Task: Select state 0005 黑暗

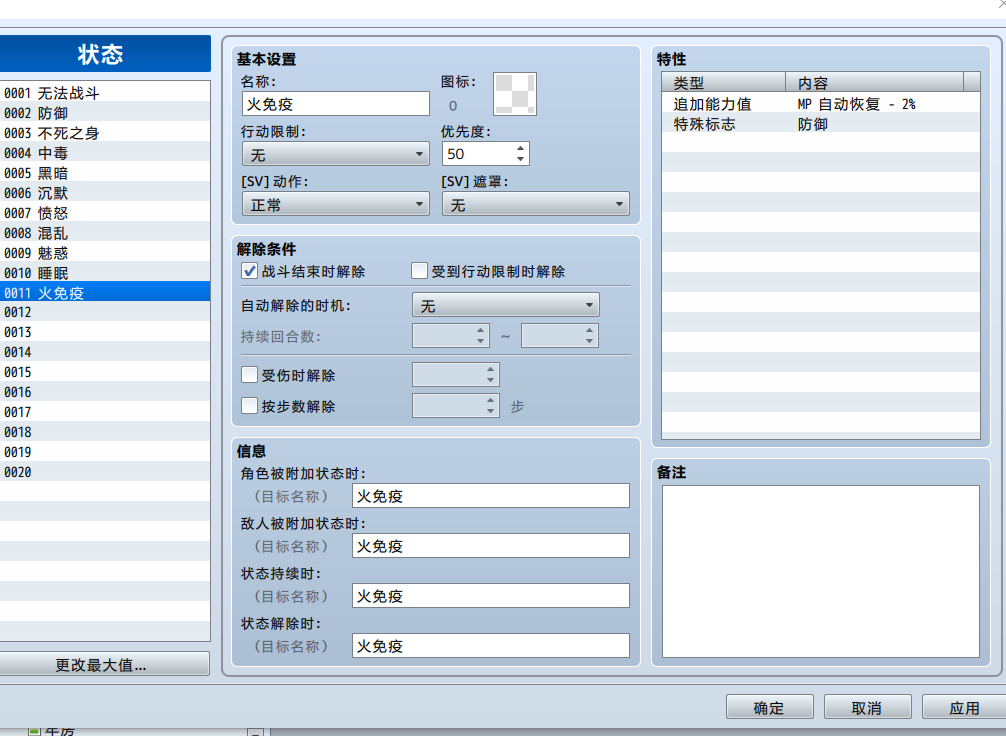Action: coord(105,173)
